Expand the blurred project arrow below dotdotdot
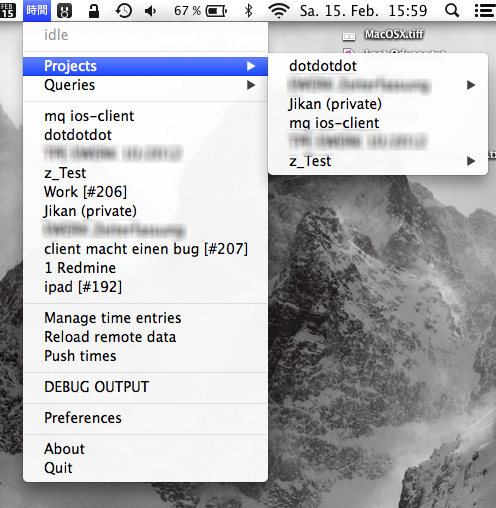Image resolution: width=496 pixels, height=508 pixels. [x=471, y=85]
